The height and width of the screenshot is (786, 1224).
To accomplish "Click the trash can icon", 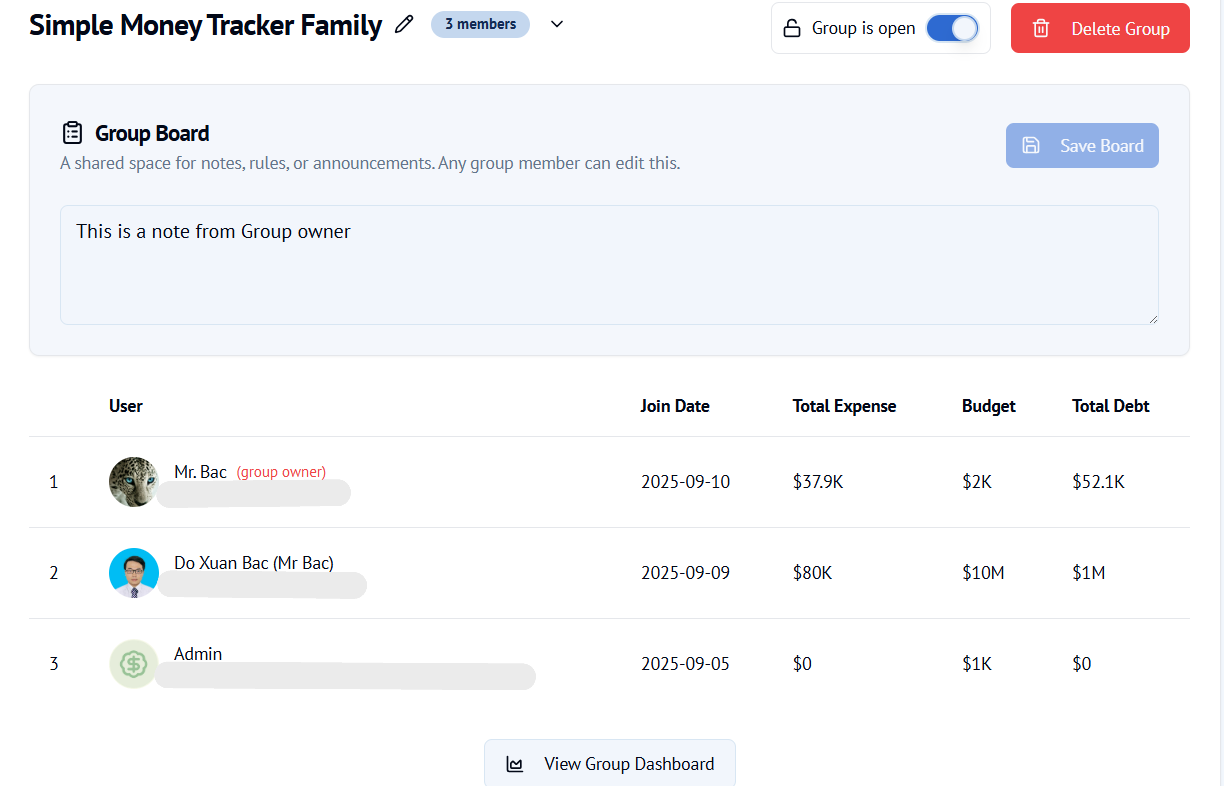I will [x=1041, y=29].
